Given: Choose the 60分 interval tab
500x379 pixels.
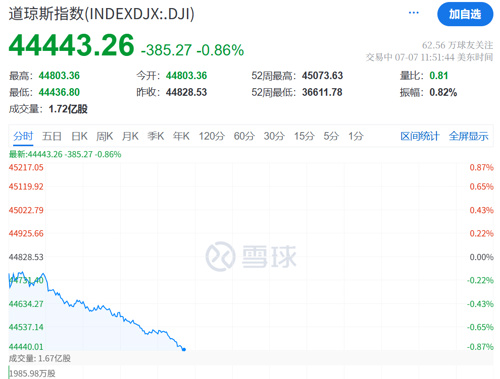Looking at the screenshot, I should point(244,136).
